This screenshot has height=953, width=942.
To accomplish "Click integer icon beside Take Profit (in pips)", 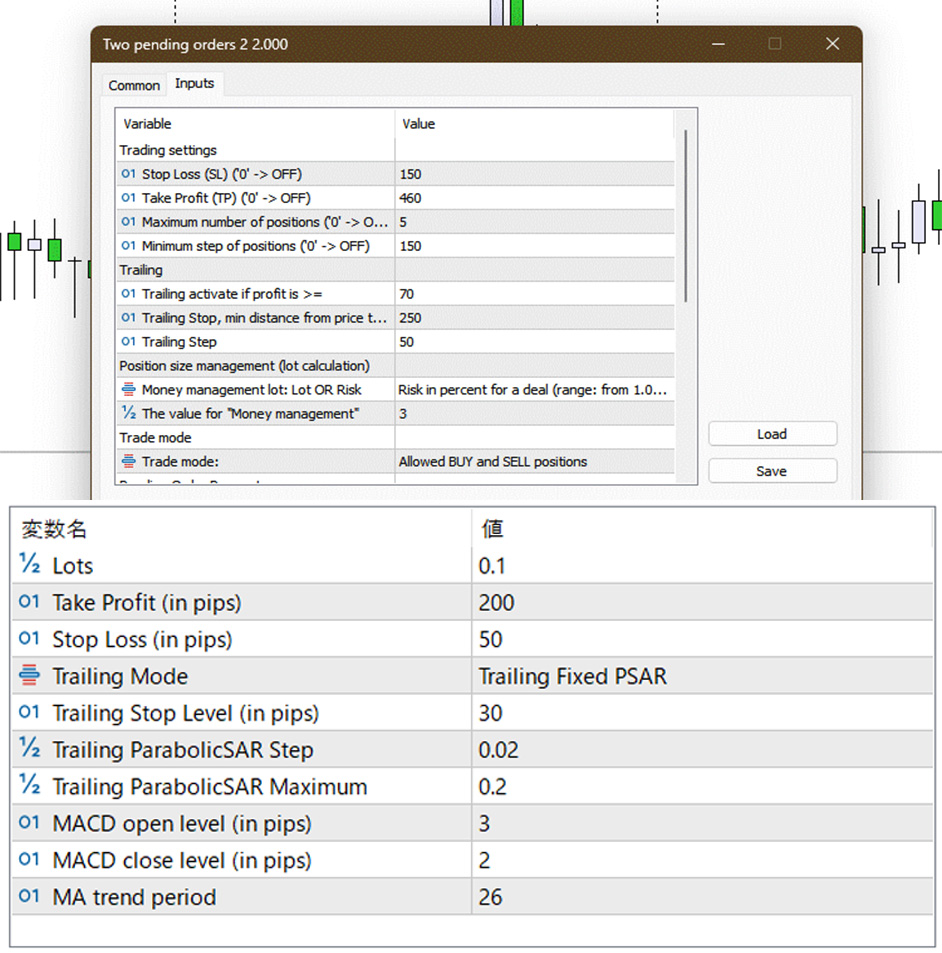I will pyautogui.click(x=29, y=602).
